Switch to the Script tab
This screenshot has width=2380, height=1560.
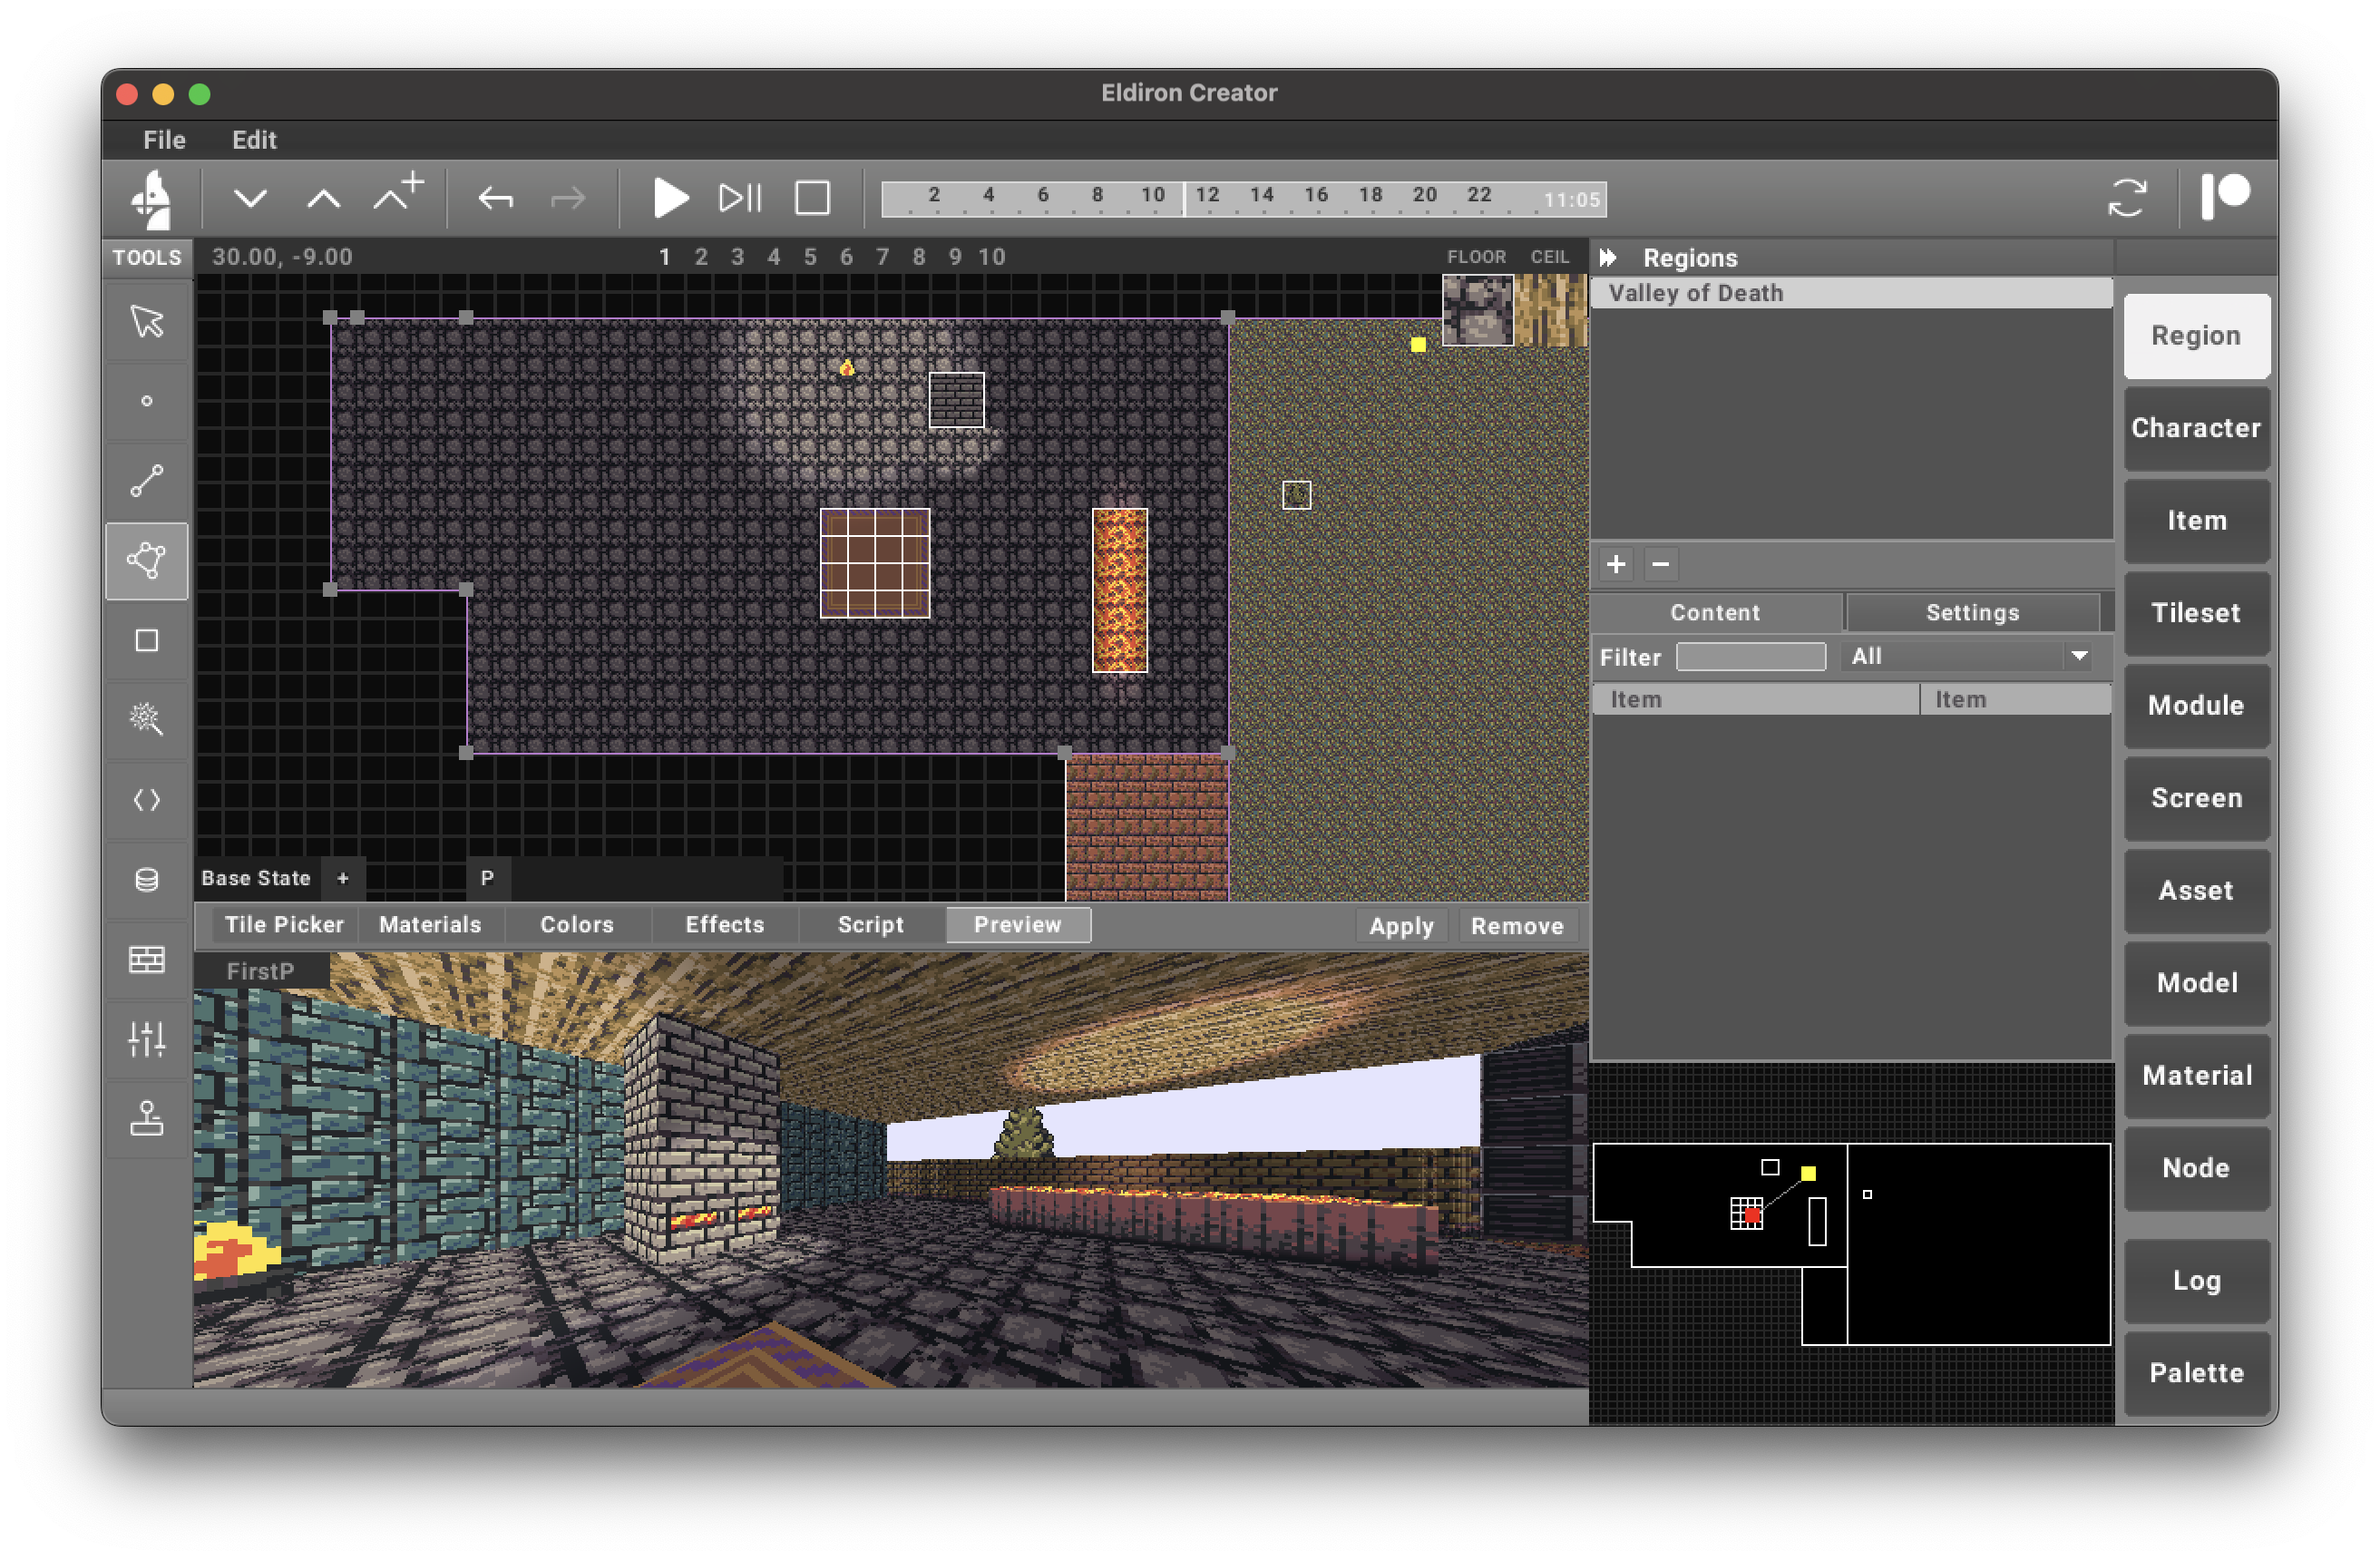(871, 925)
